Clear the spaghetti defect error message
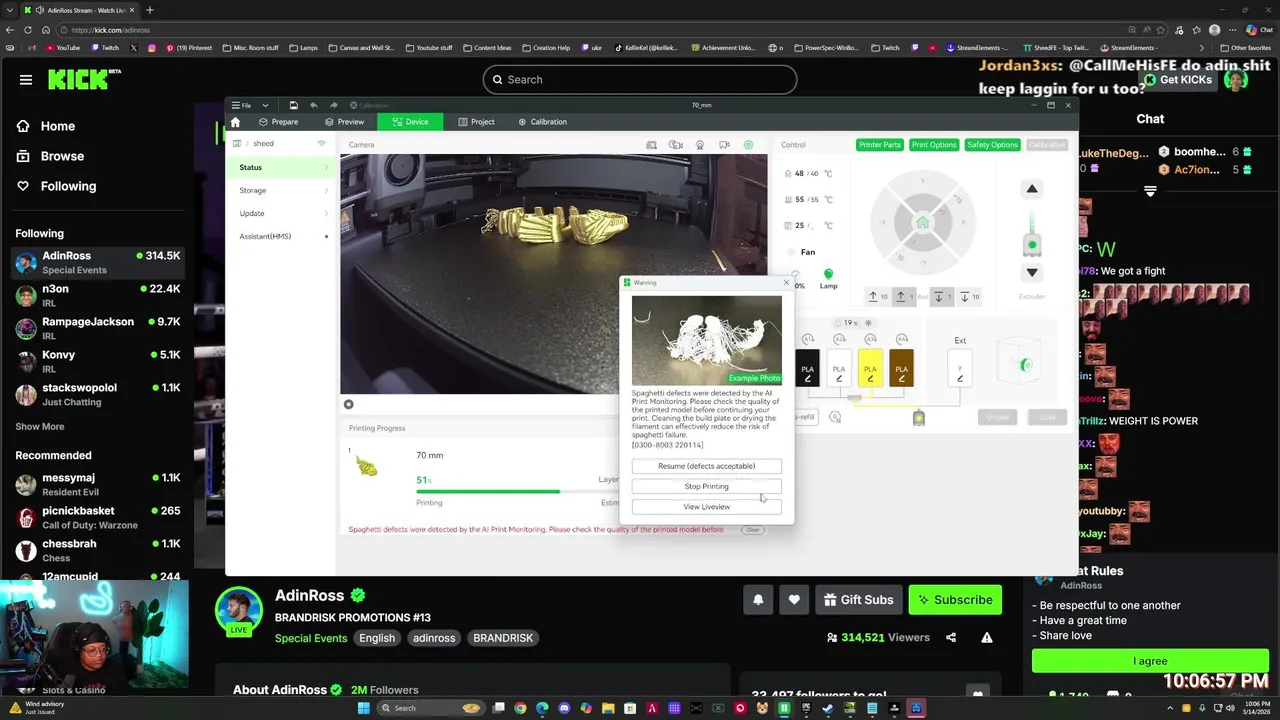This screenshot has height=720, width=1280. (x=753, y=530)
